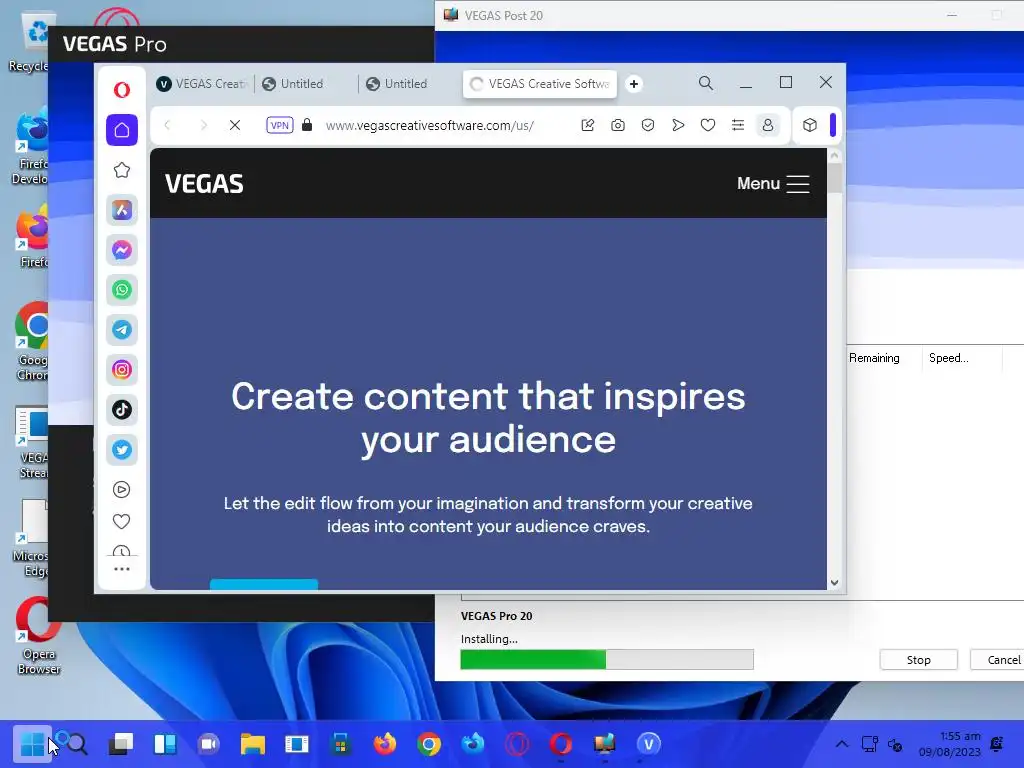Viewport: 1024px width, 768px height.
Task: Open Task View on taskbar
Action: tap(121, 744)
